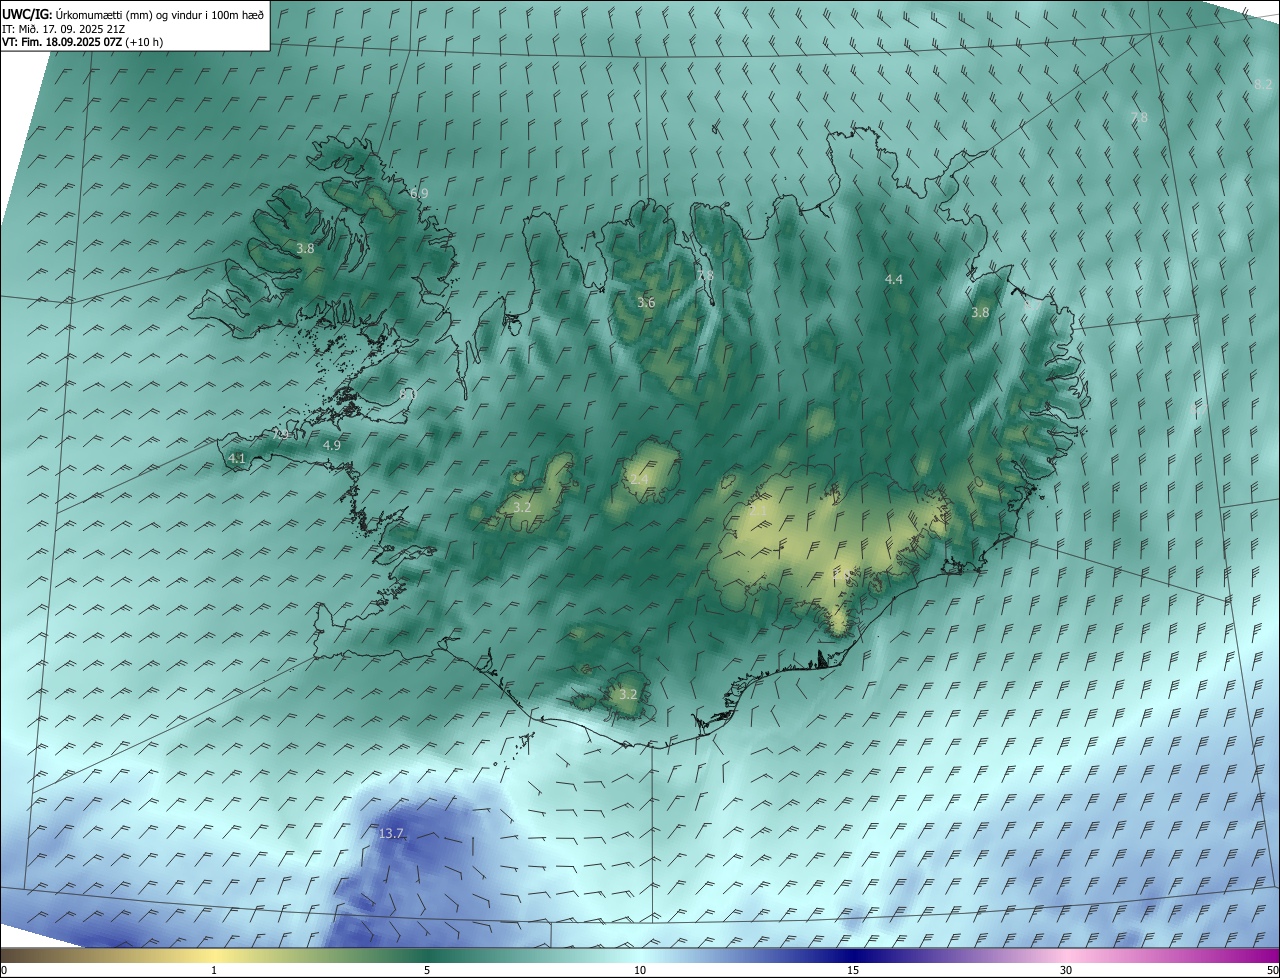Click the 8.0 value label
The height and width of the screenshot is (978, 1280).
407,395
